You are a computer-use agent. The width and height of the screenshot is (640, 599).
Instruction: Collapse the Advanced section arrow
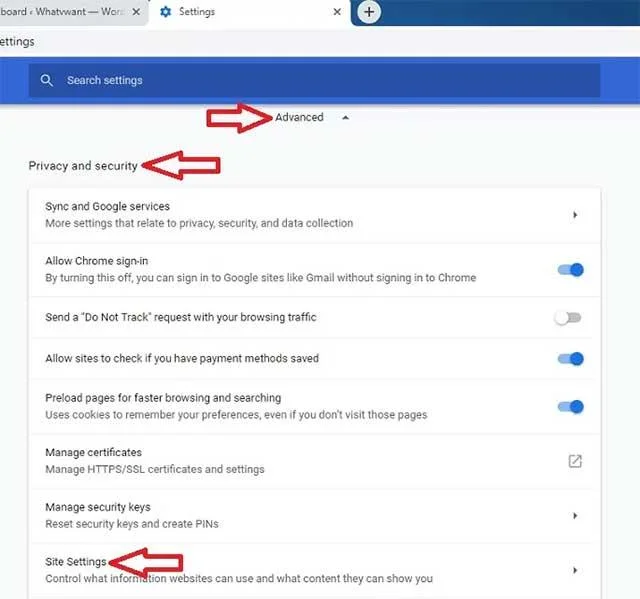[x=345, y=118]
